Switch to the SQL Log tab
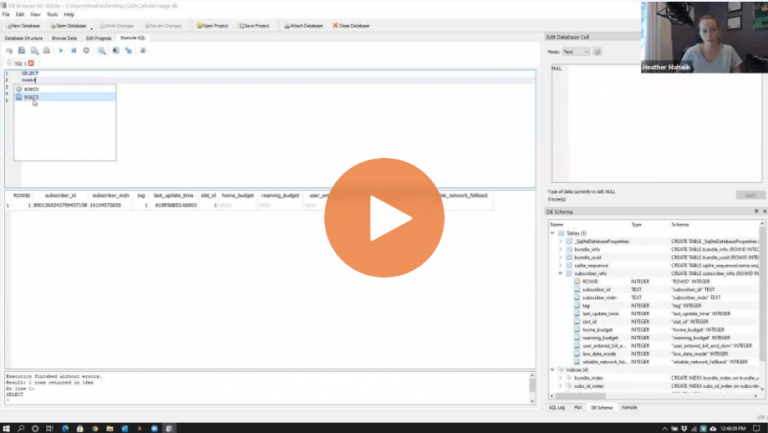 coord(557,408)
